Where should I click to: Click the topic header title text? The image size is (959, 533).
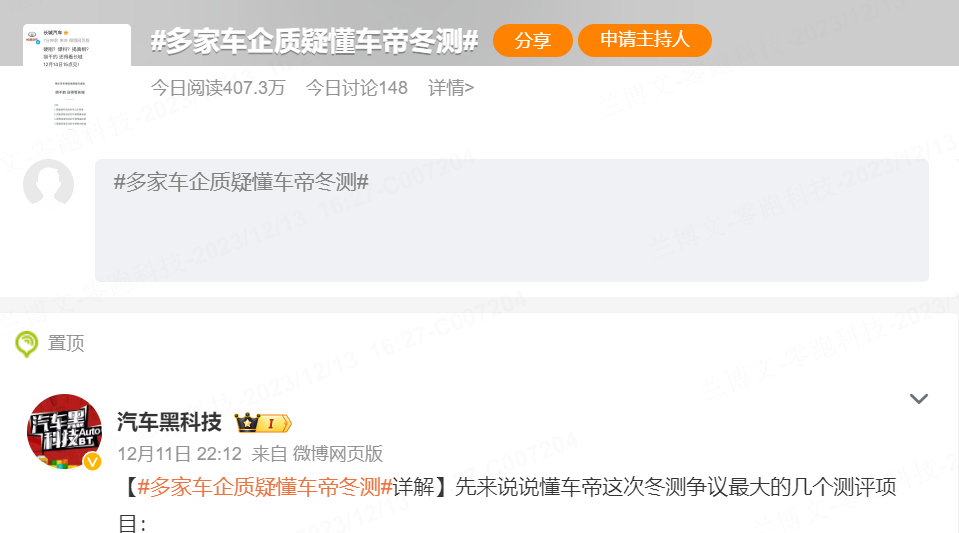click(x=314, y=42)
